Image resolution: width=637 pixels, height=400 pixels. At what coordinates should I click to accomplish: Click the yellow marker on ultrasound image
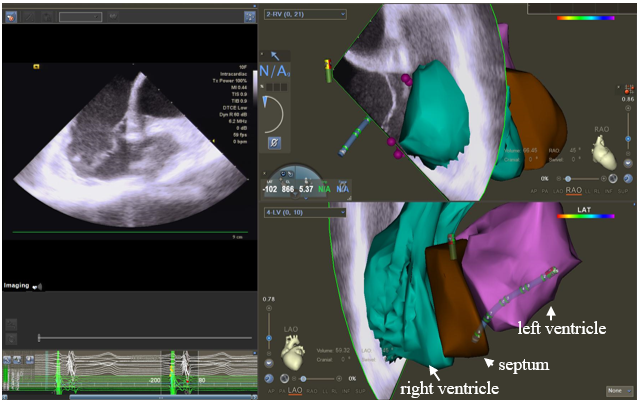(x=35, y=66)
